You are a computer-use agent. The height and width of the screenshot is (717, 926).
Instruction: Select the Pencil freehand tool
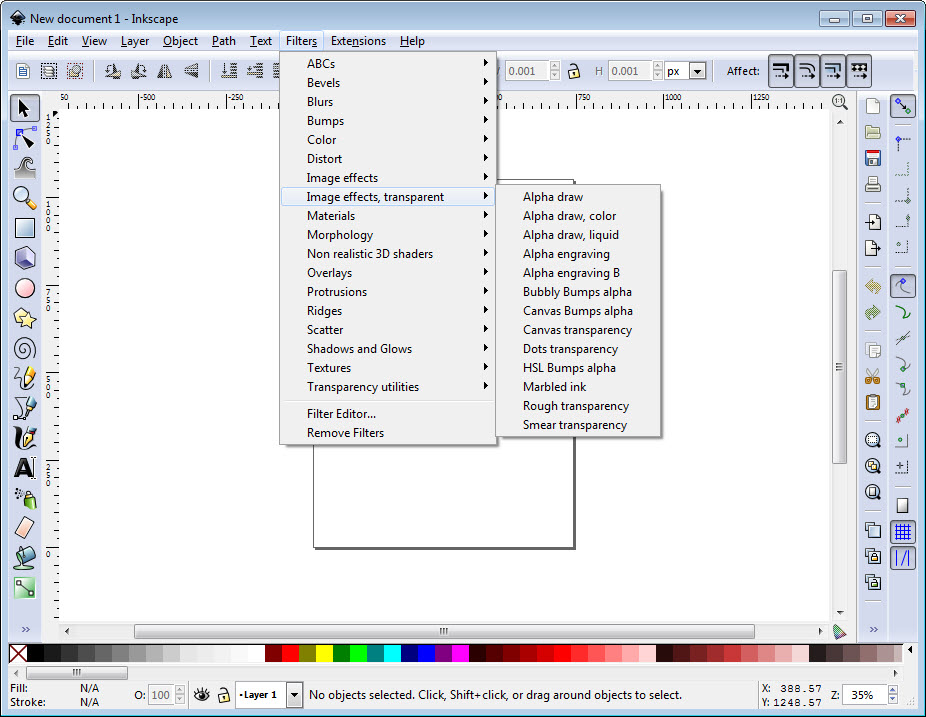tap(24, 378)
